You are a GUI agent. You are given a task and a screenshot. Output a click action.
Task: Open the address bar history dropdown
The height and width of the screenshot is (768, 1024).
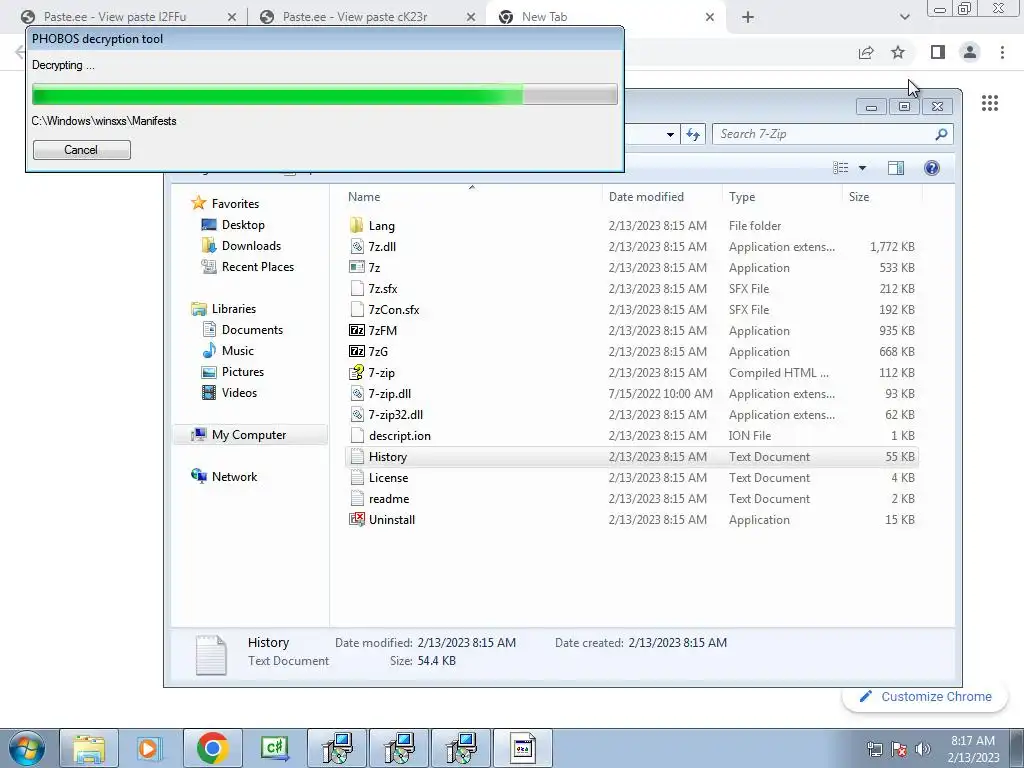click(670, 135)
